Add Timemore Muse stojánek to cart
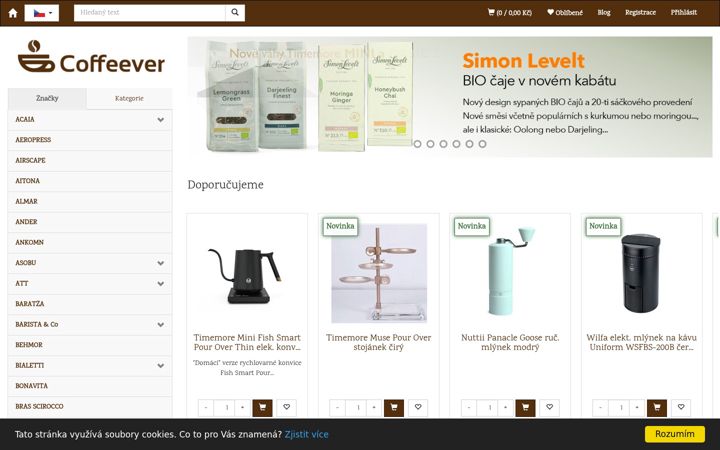Image resolution: width=720 pixels, height=450 pixels. point(394,408)
